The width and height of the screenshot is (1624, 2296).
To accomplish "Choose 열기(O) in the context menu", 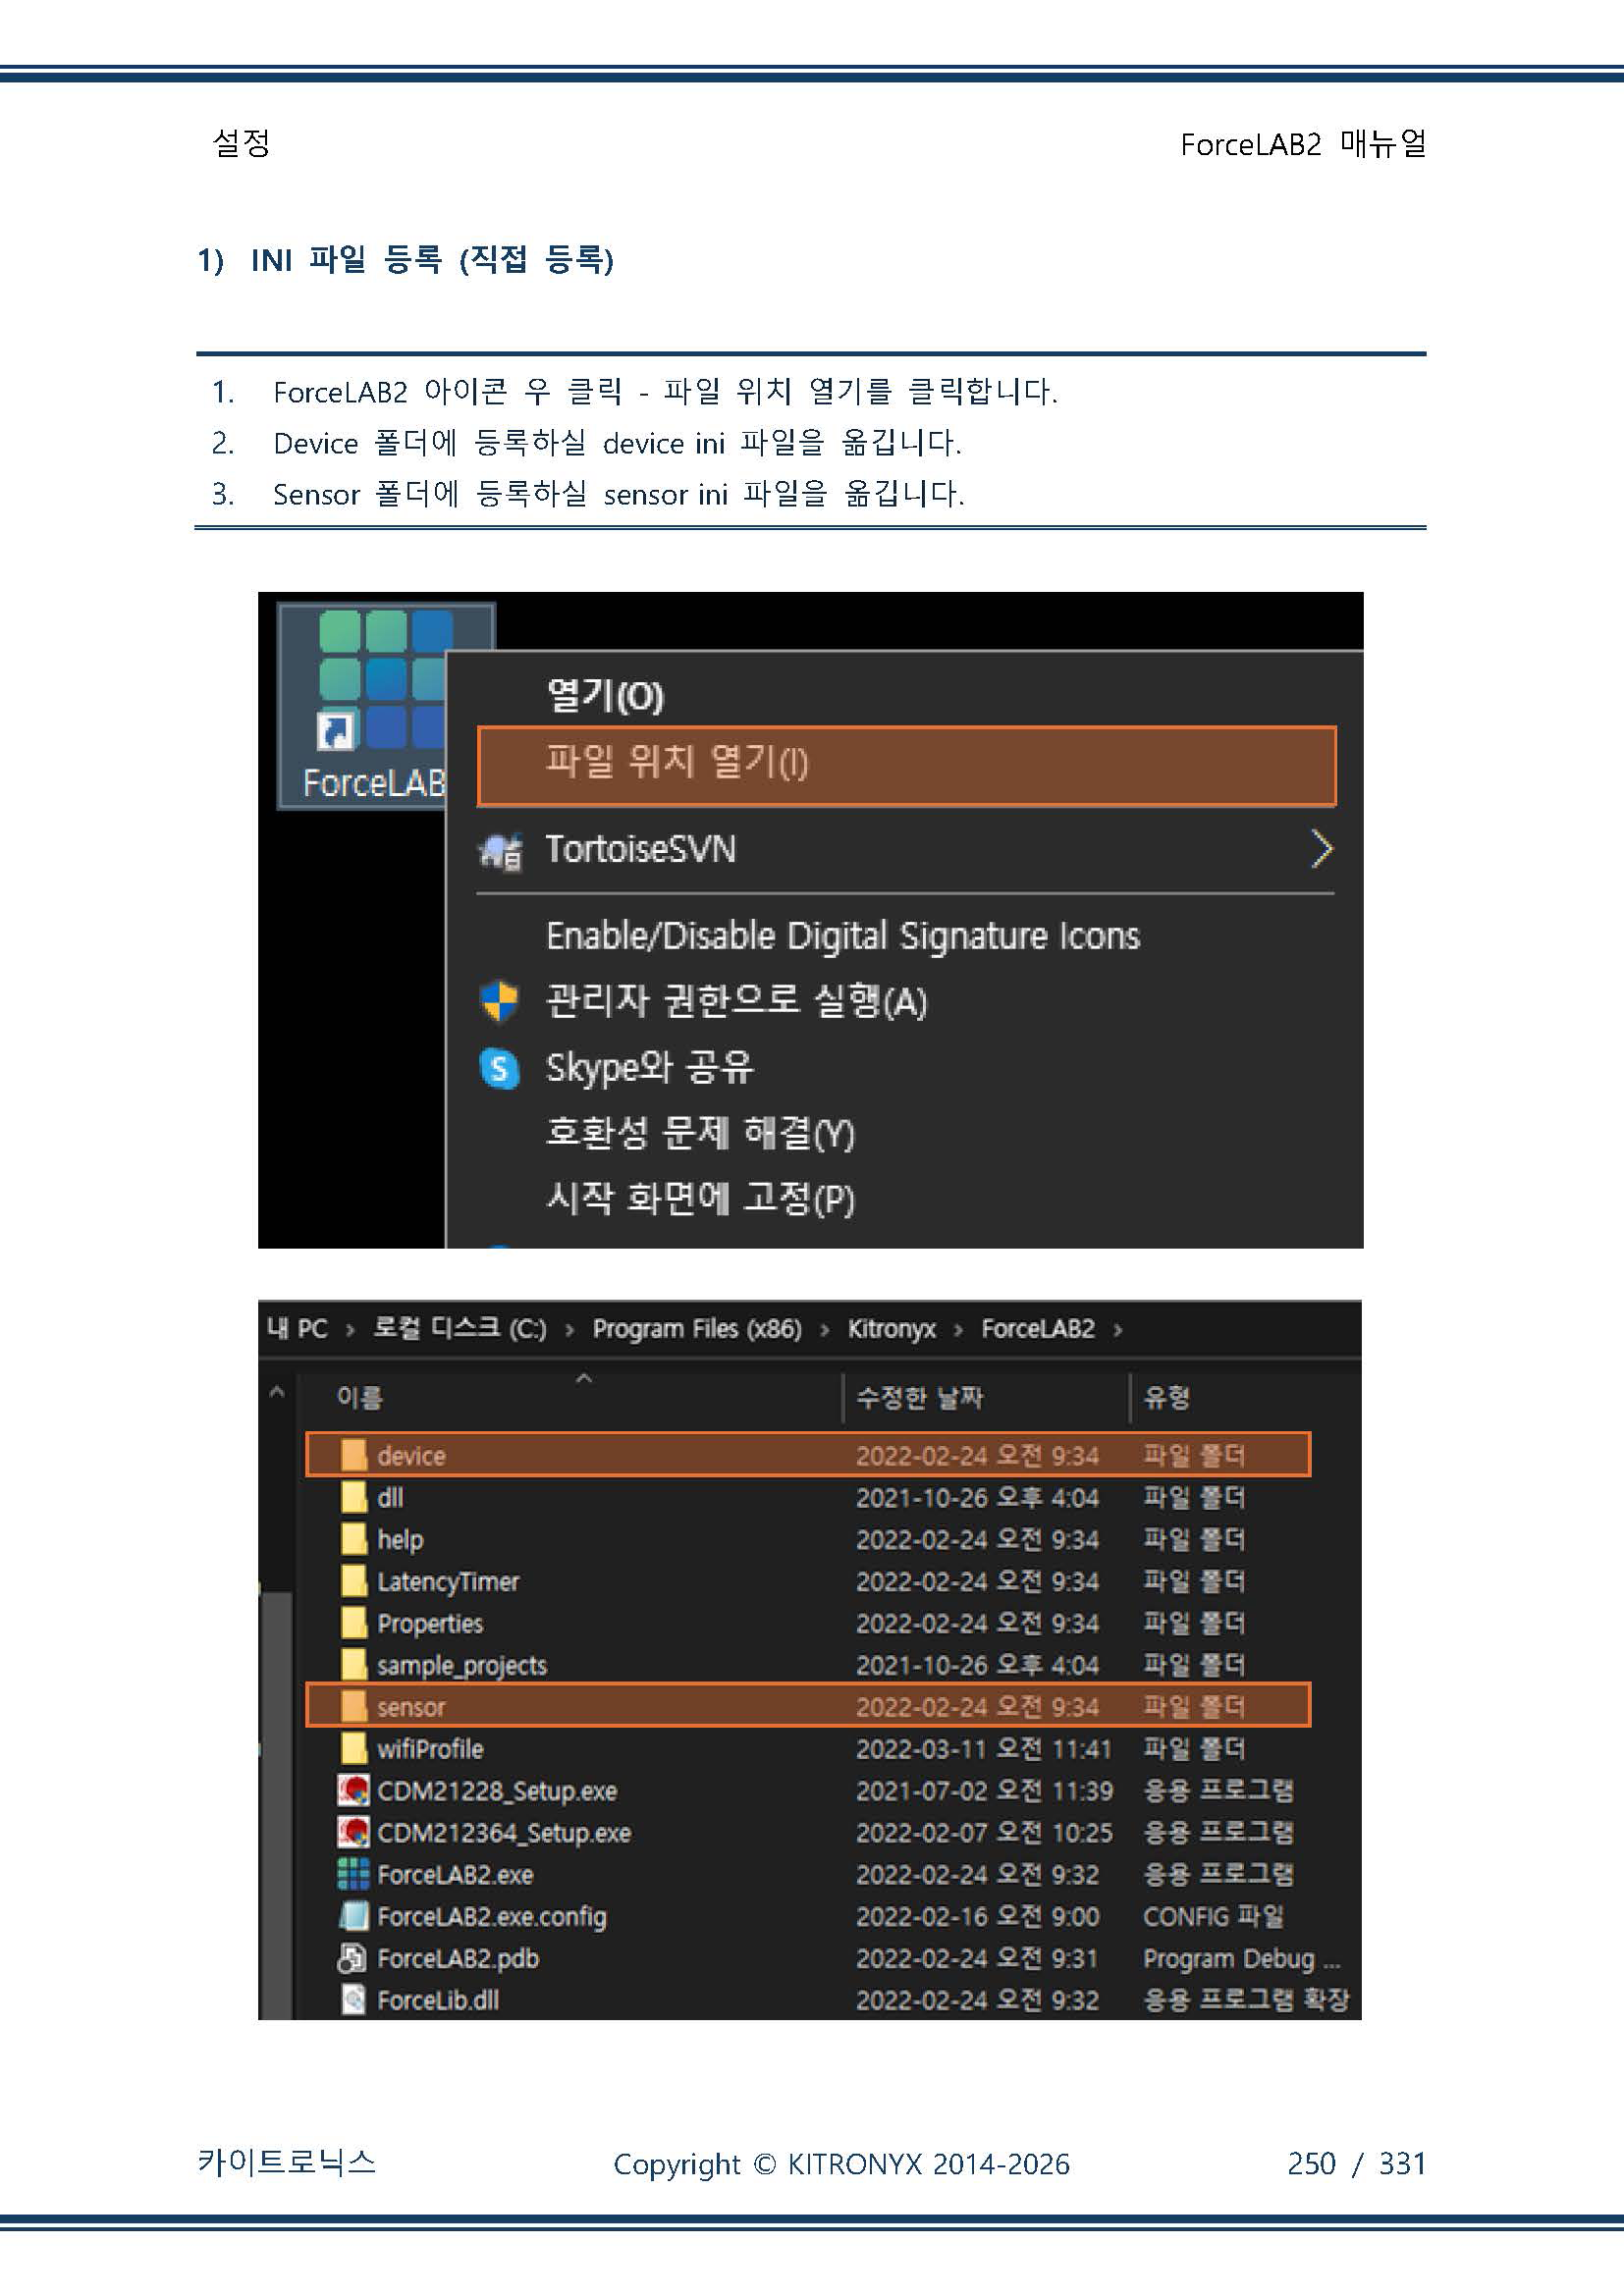I will (x=605, y=696).
